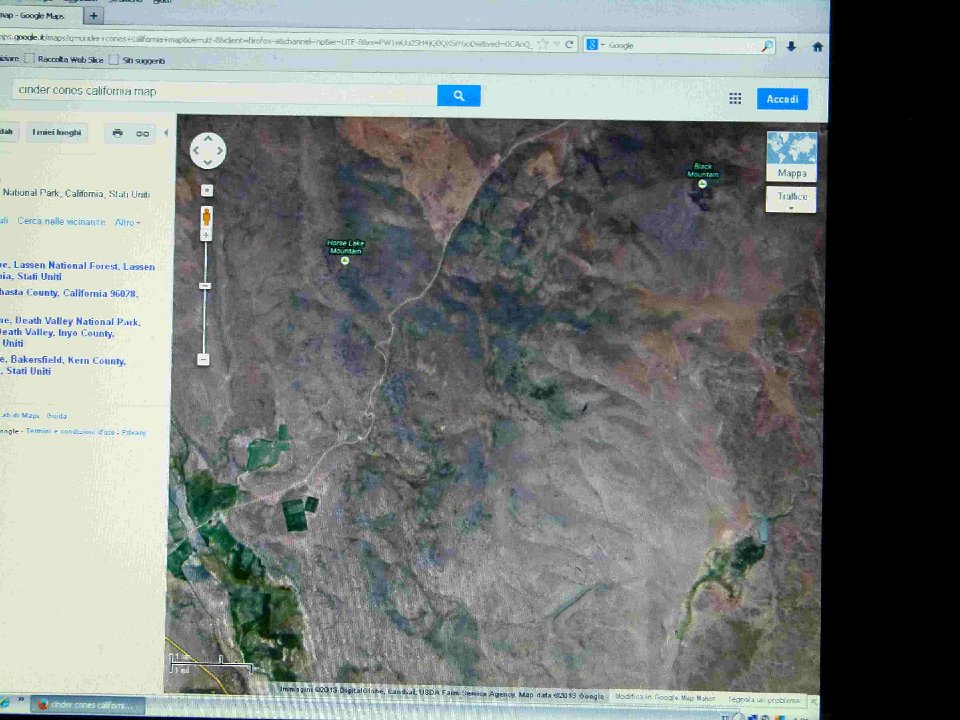Screen dimensions: 960x720
Task: Pan the map down with the arrow
Action: pos(208,162)
